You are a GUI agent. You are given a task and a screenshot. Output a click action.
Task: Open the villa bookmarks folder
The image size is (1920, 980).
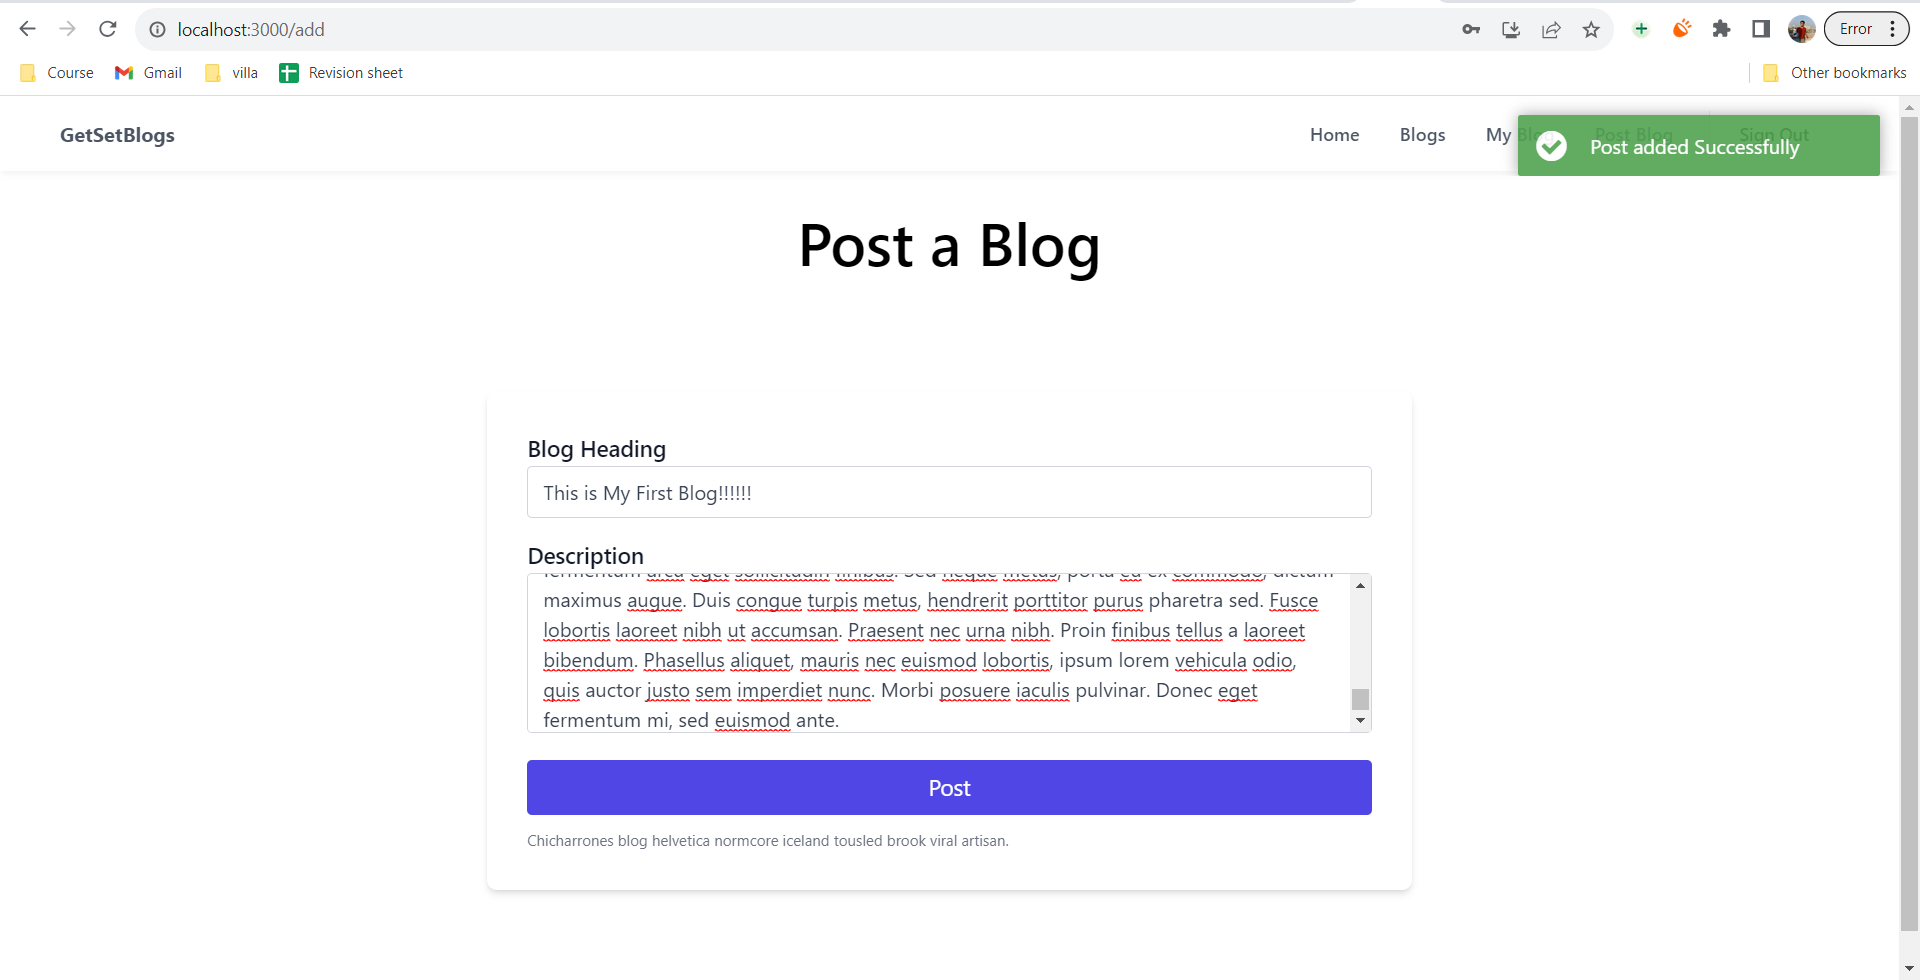pos(230,72)
